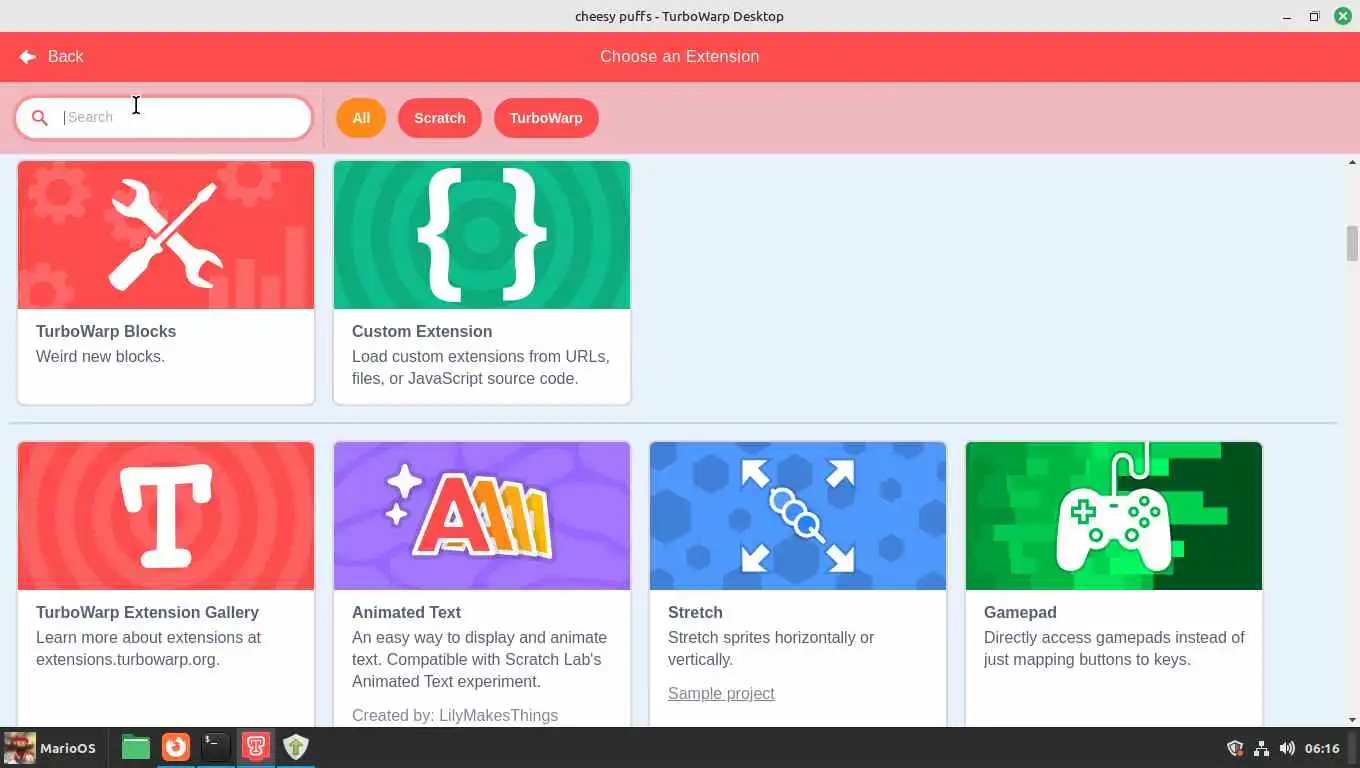Screen dimensions: 1360x768
Task: Click 'Created by: LilyMakesThings' text
Action: (455, 715)
